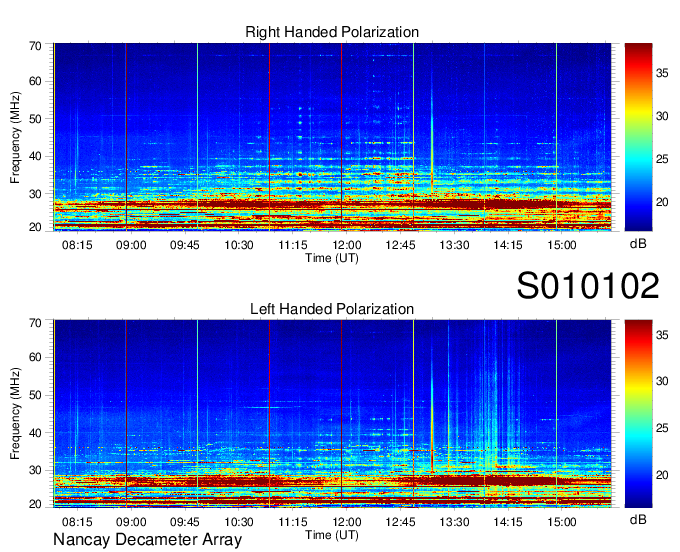Screen dimensions: 680x552
Task: Click the '35' value beside the upper colorbar
Action: (662, 73)
